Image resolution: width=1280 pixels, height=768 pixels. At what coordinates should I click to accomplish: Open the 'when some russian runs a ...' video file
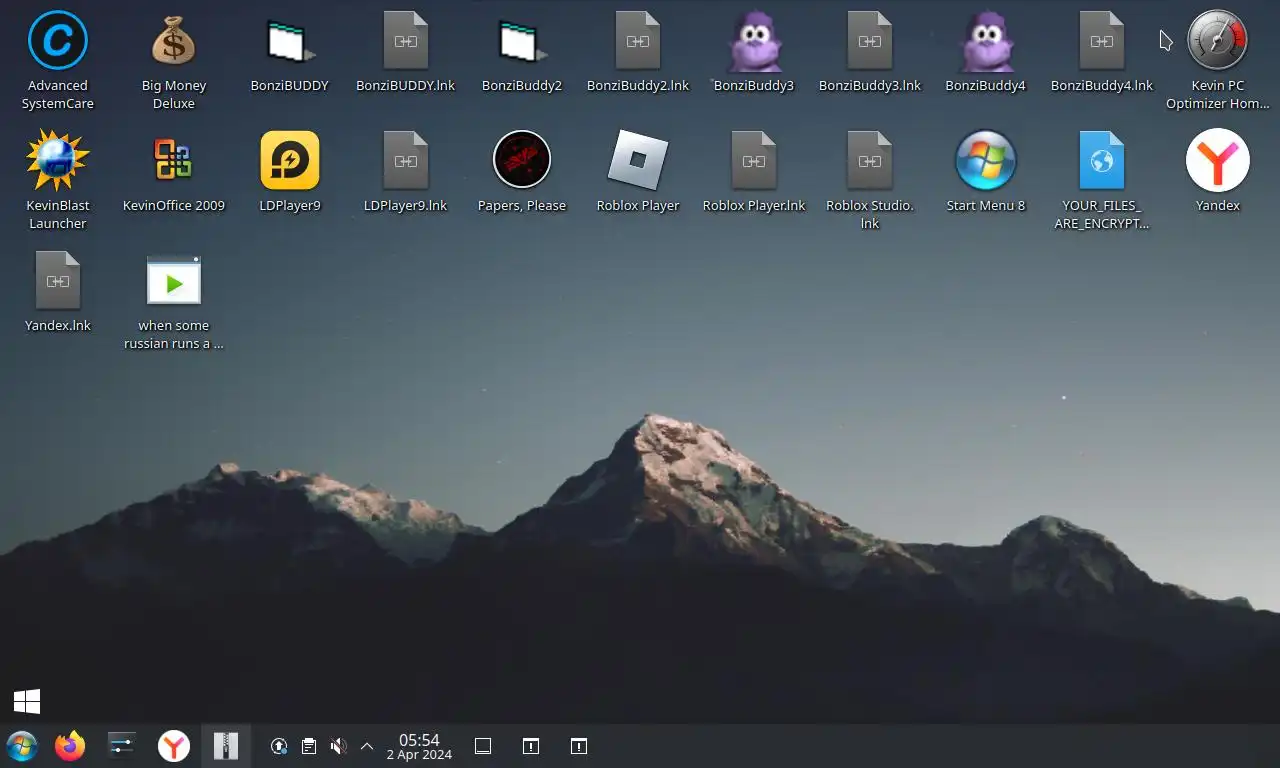[x=174, y=280]
